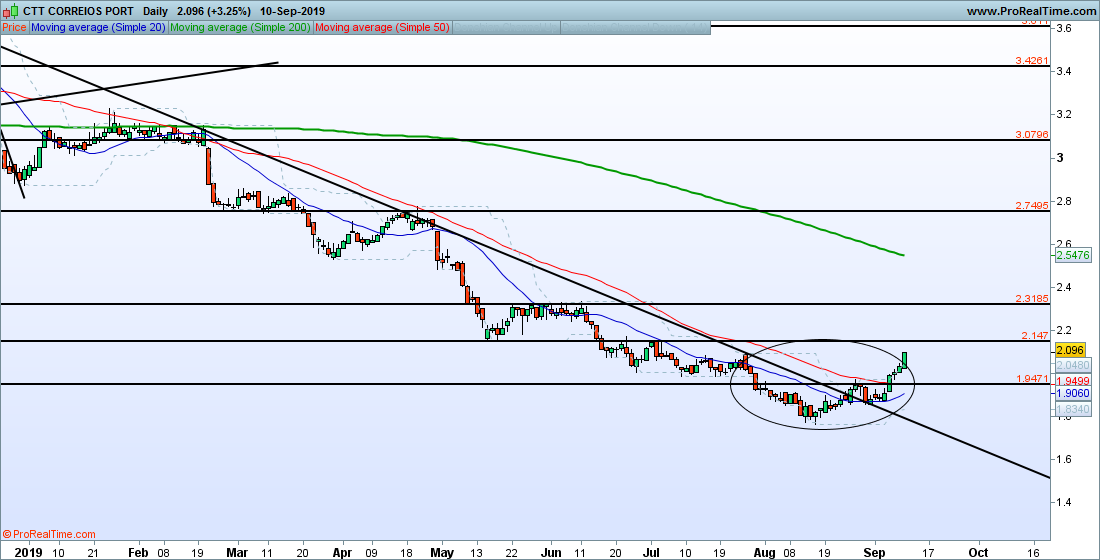1100x560 pixels.
Task: Open the www.ProRealTime.com link
Action: [x=1030, y=11]
